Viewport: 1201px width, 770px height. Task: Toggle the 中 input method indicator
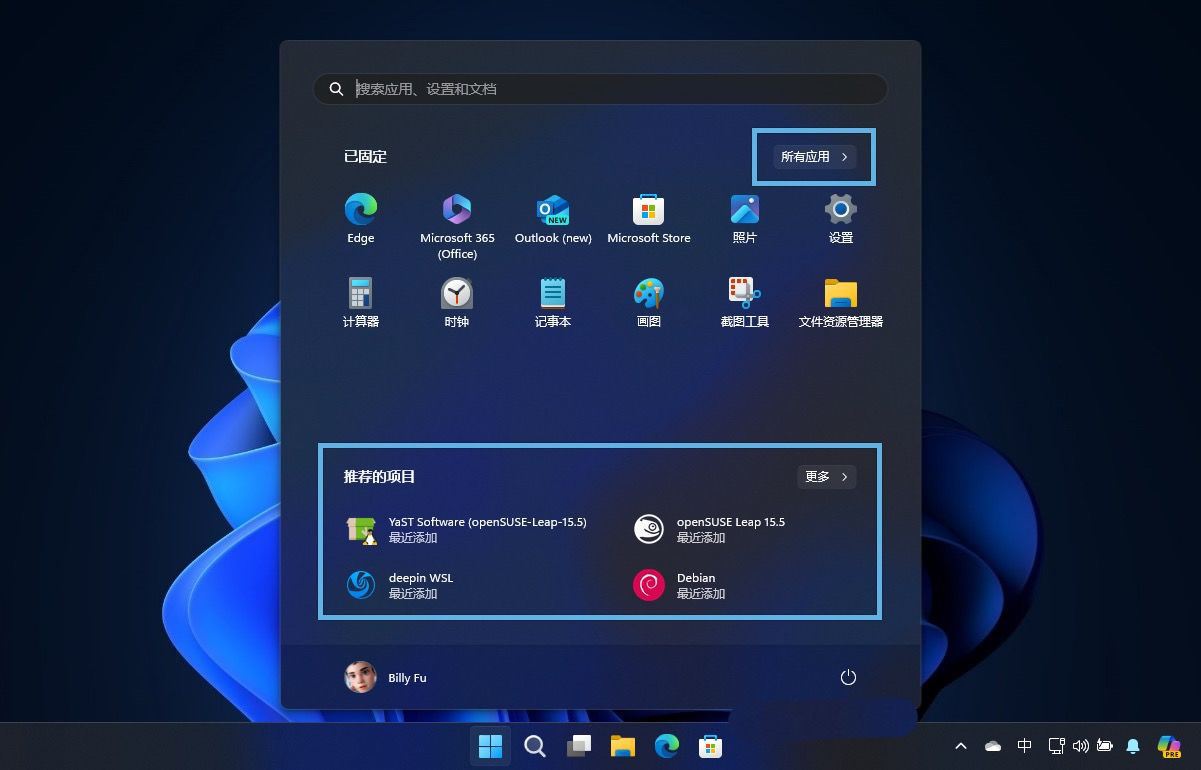1024,746
